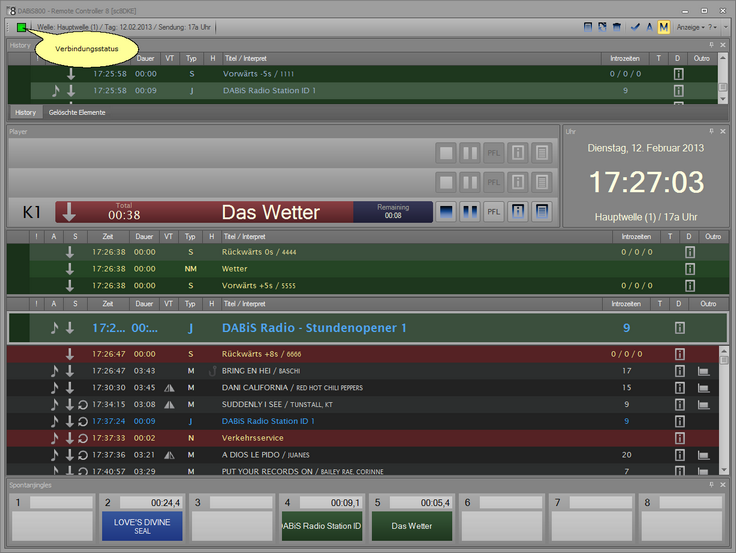Open info for DABiS Radio Station ID 1 history row
Image resolution: width=736 pixels, height=553 pixels.
point(678,91)
